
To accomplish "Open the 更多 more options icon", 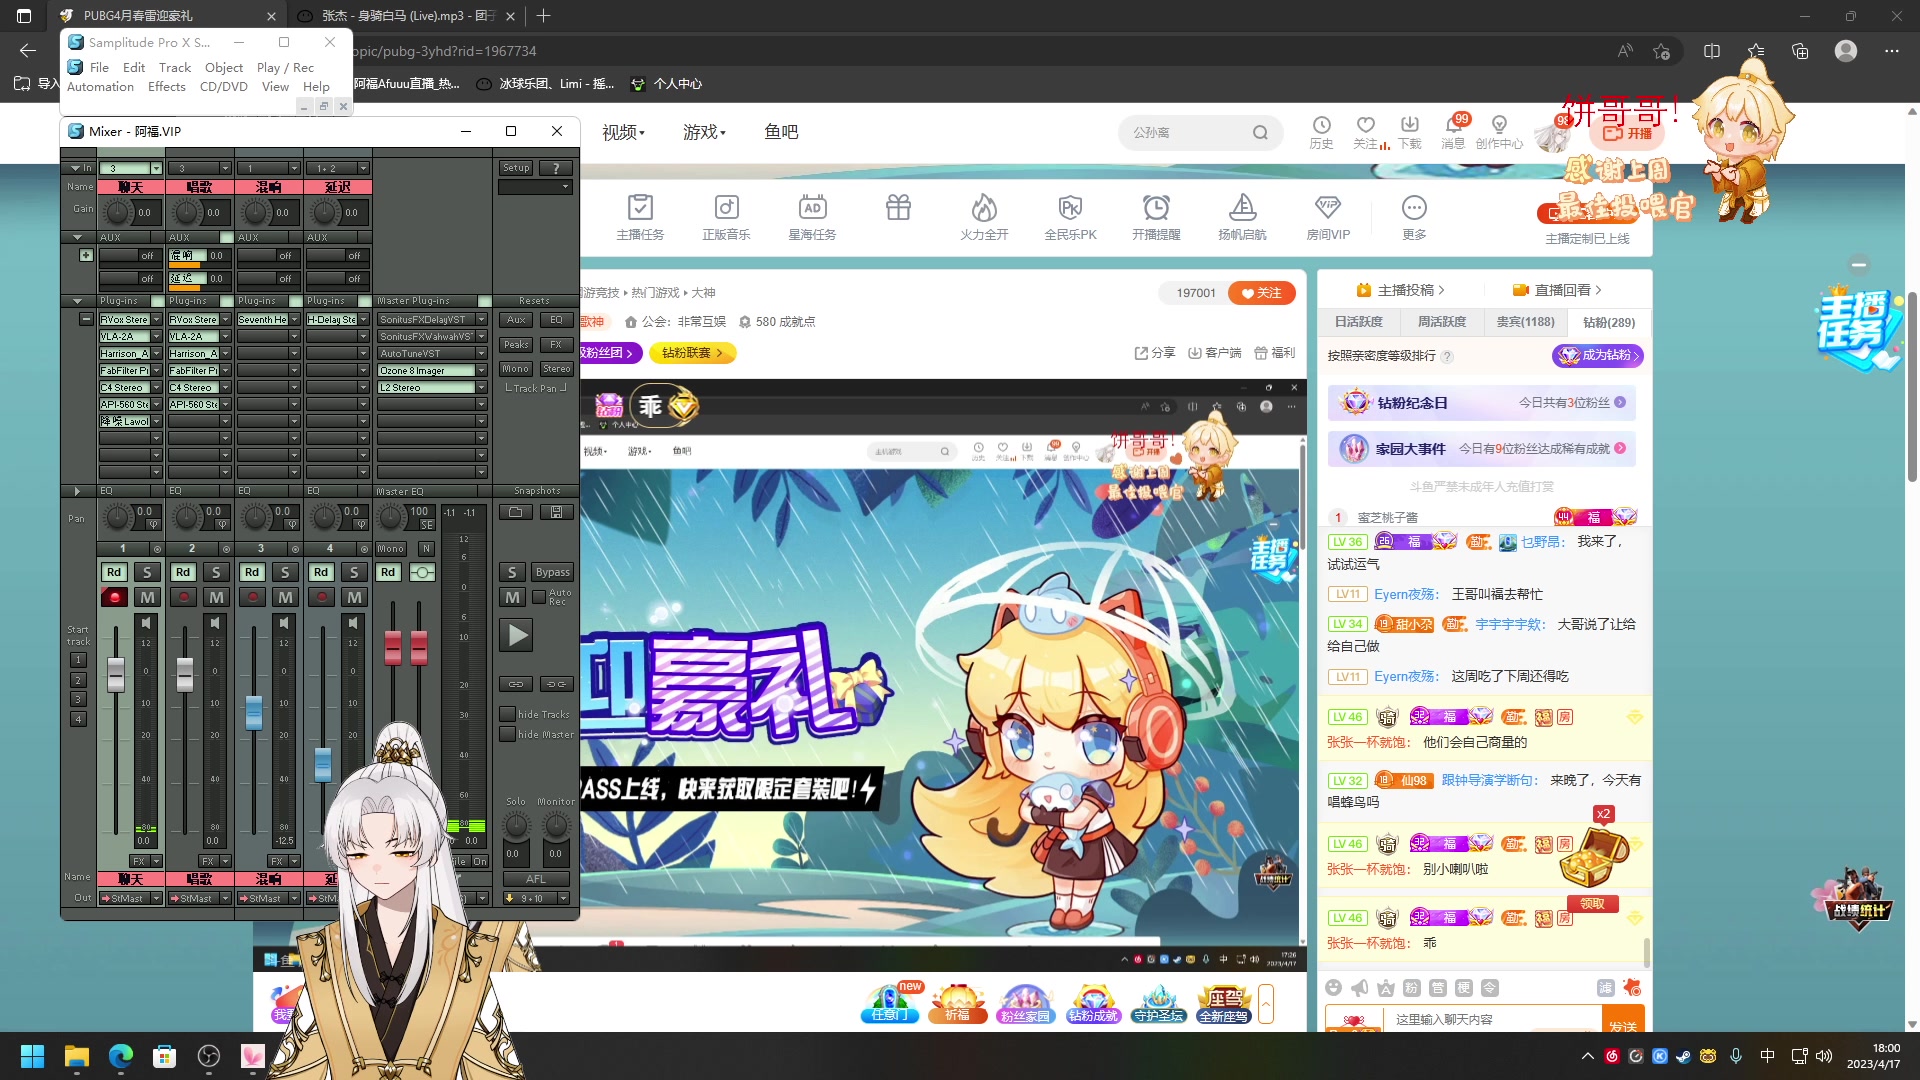I will point(1414,216).
